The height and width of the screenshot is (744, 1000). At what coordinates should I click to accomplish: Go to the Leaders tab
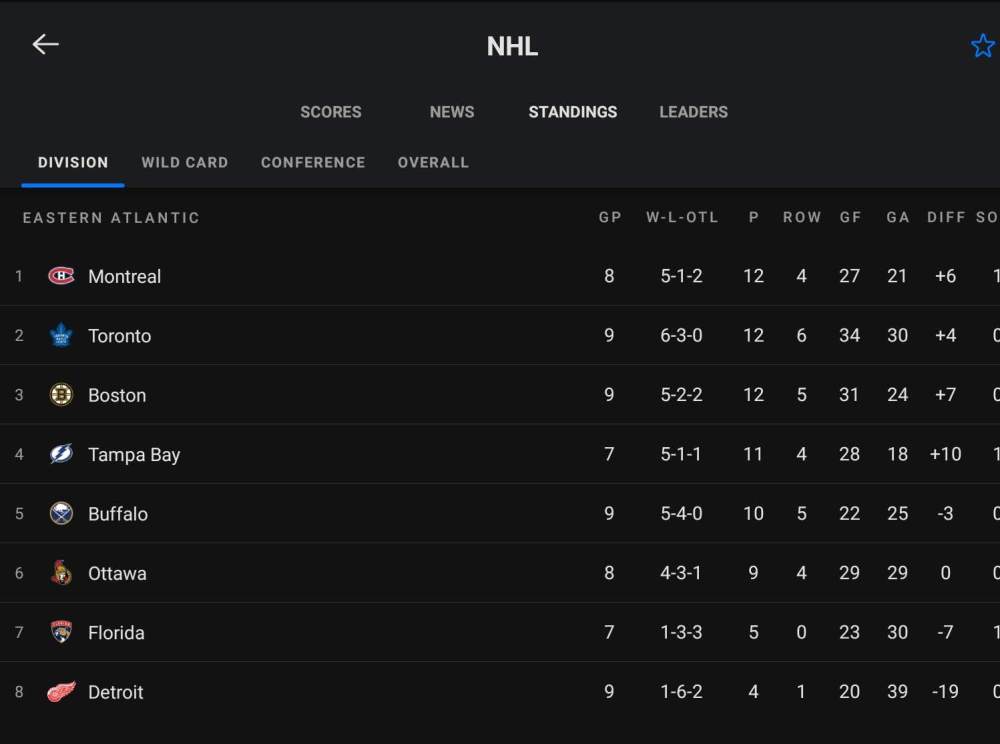[693, 112]
